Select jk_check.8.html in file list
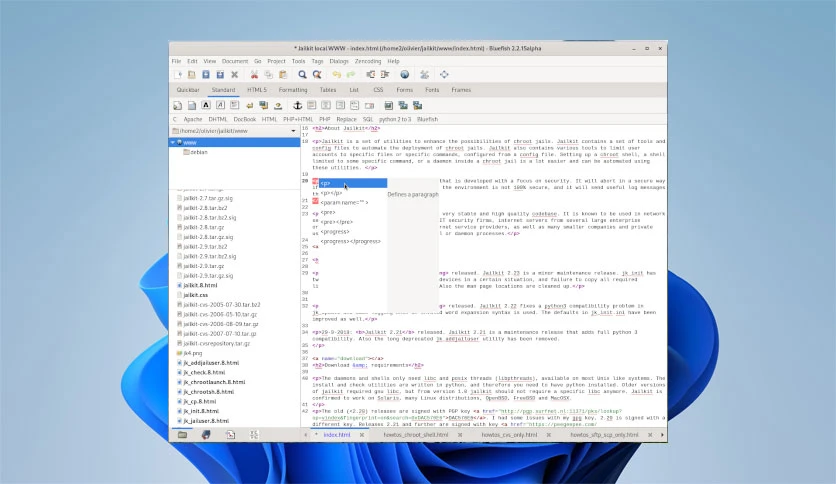The width and height of the screenshot is (836, 484). tap(204, 373)
